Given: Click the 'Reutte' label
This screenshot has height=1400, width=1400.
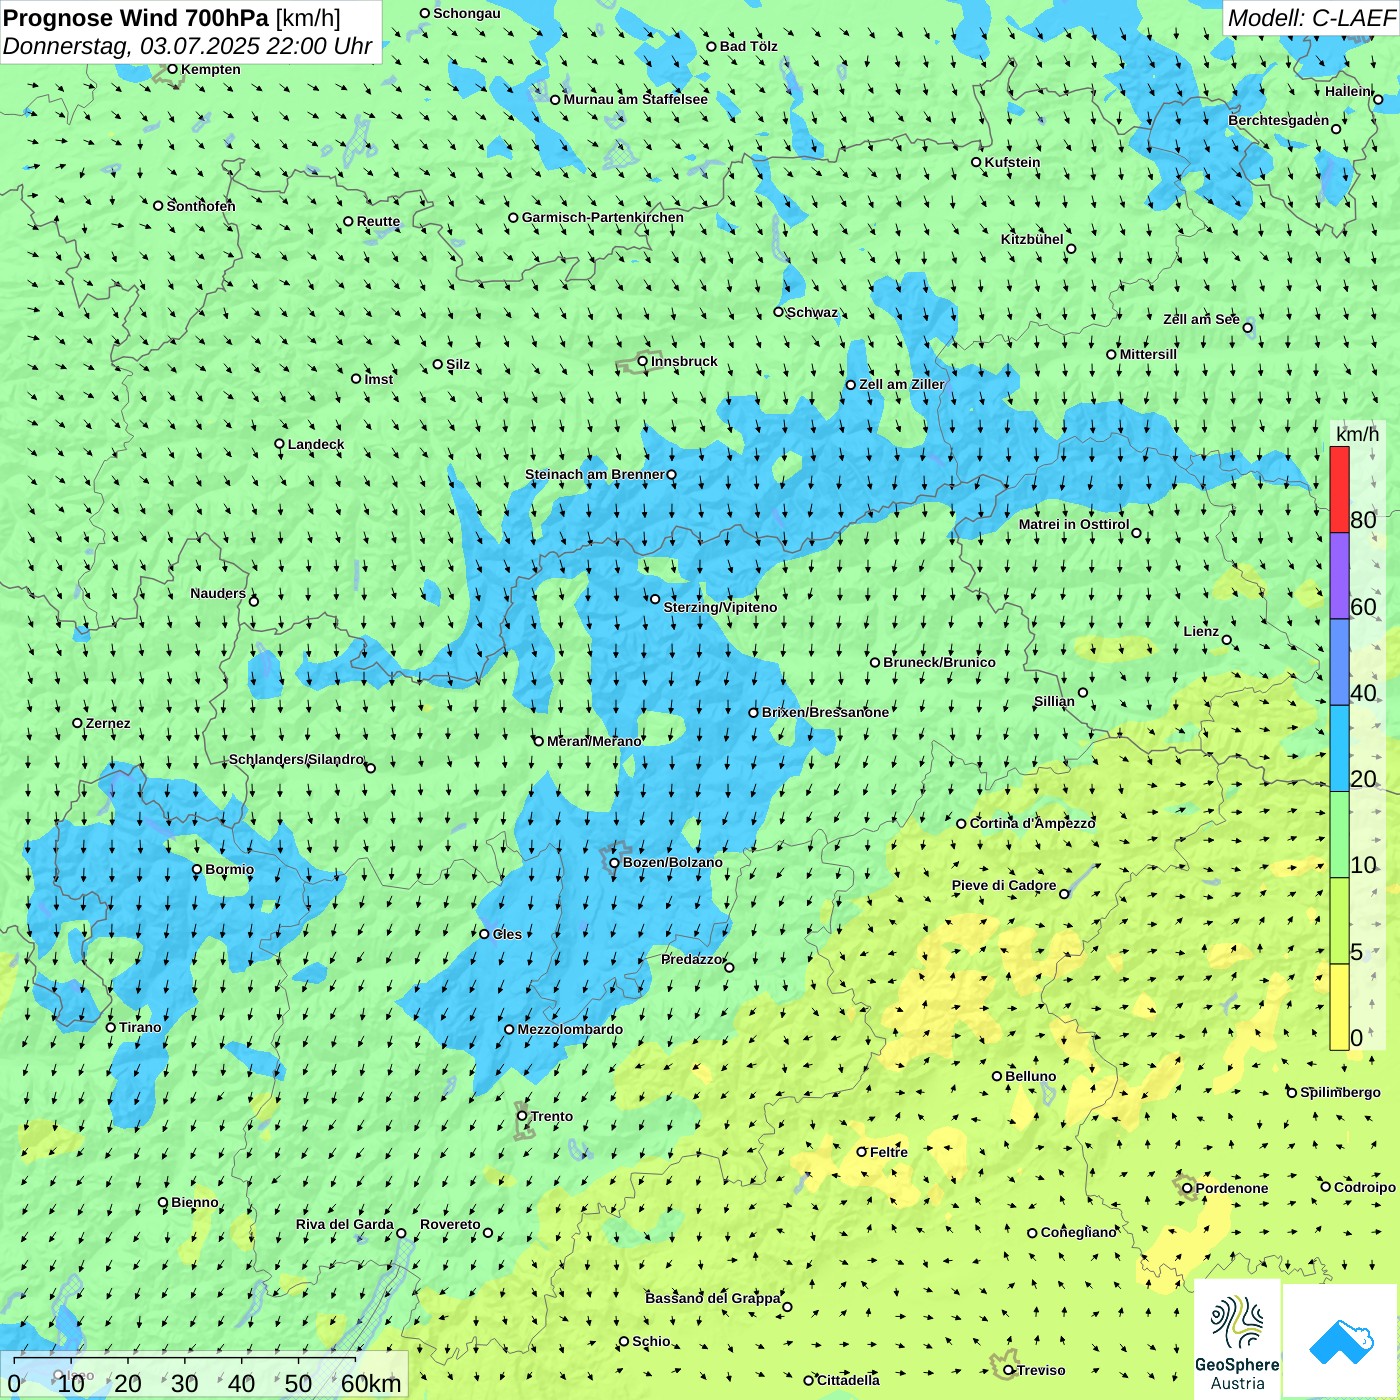Looking at the screenshot, I should [x=378, y=222].
